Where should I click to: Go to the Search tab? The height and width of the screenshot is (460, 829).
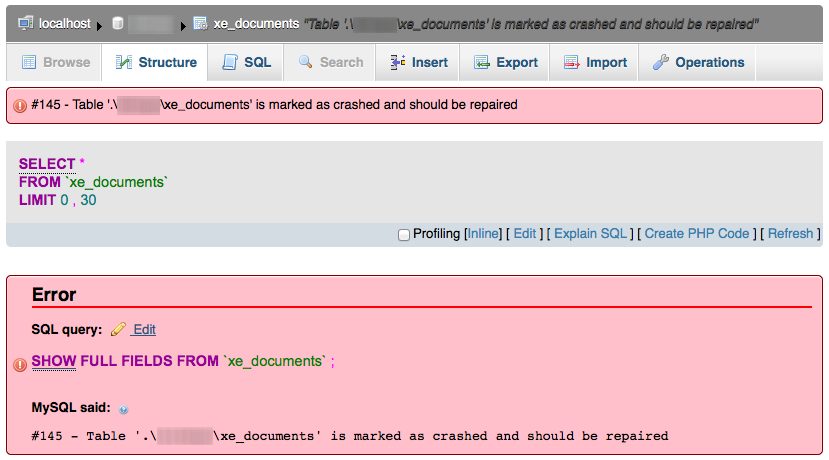(x=330, y=62)
